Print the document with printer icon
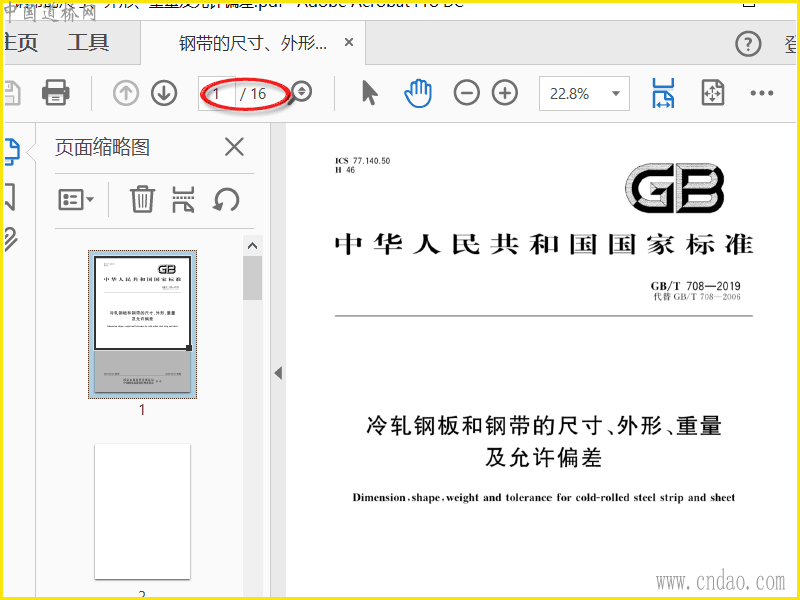800x600 pixels. coord(56,93)
